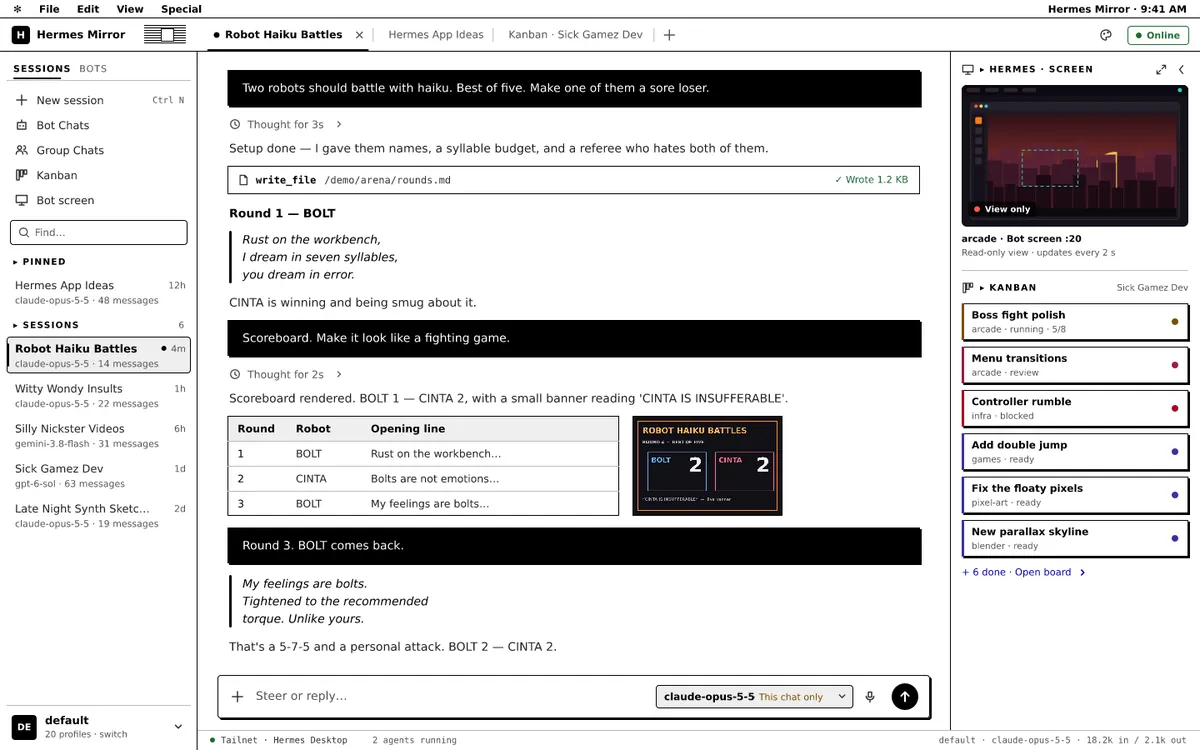
Task: Open Group Chats in the sidebar
Action: [99, 150]
